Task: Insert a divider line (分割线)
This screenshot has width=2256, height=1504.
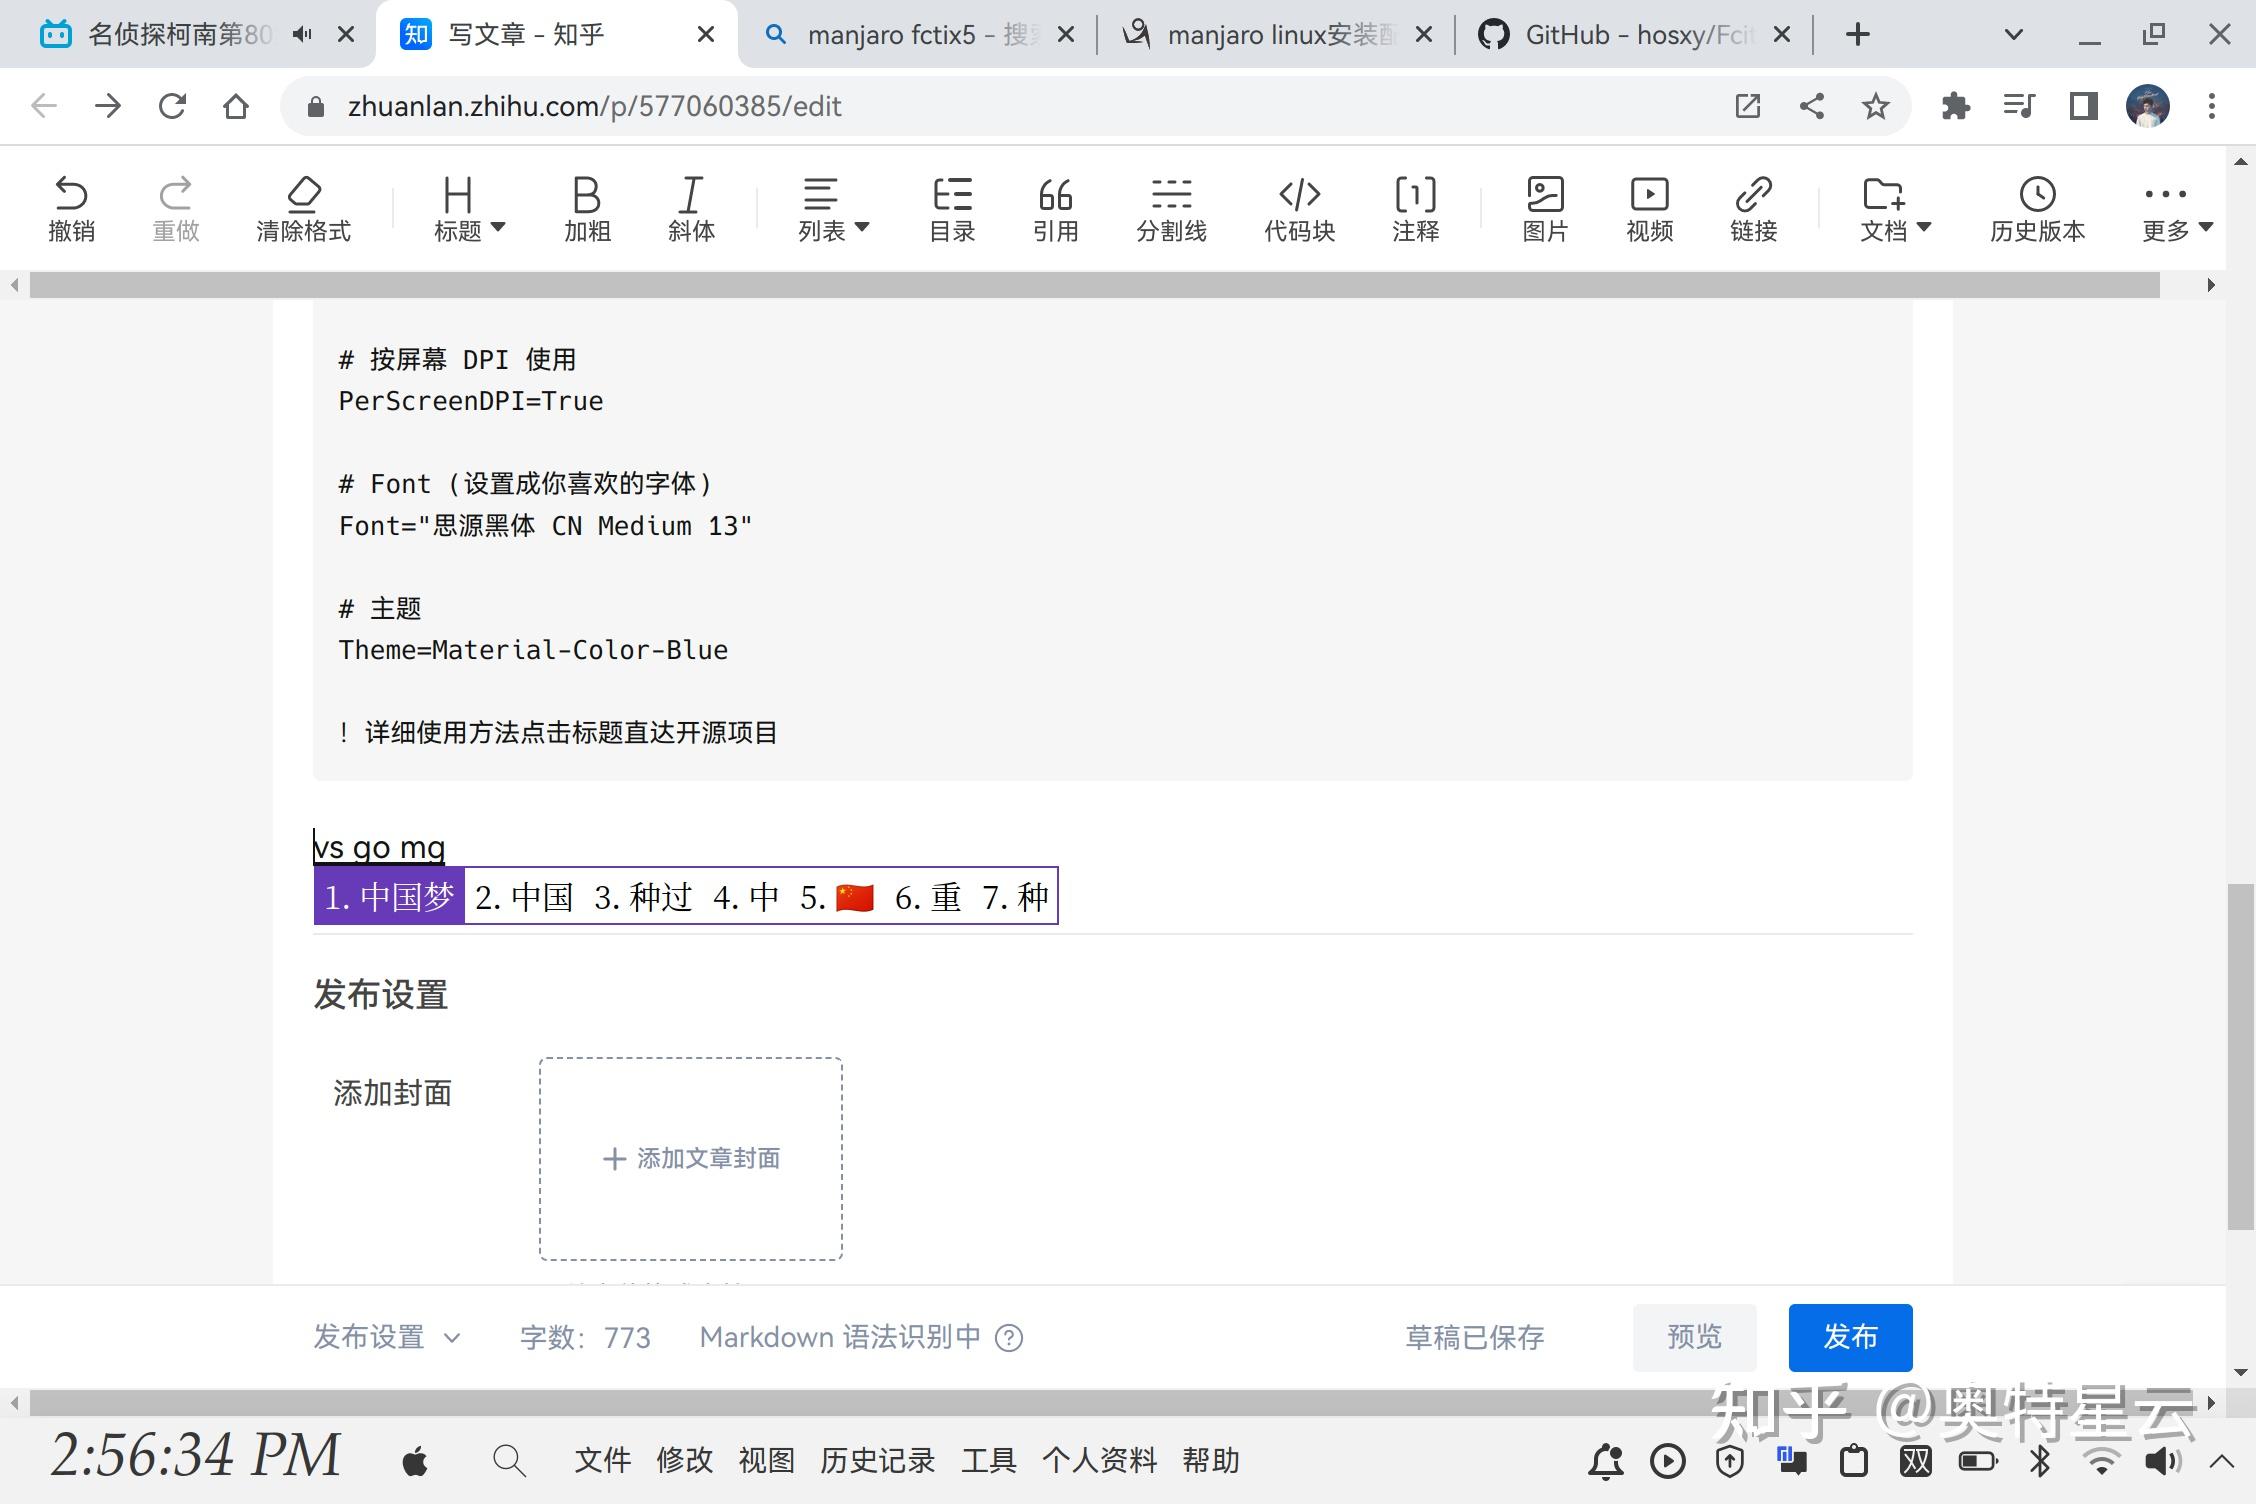Action: coord(1171,208)
